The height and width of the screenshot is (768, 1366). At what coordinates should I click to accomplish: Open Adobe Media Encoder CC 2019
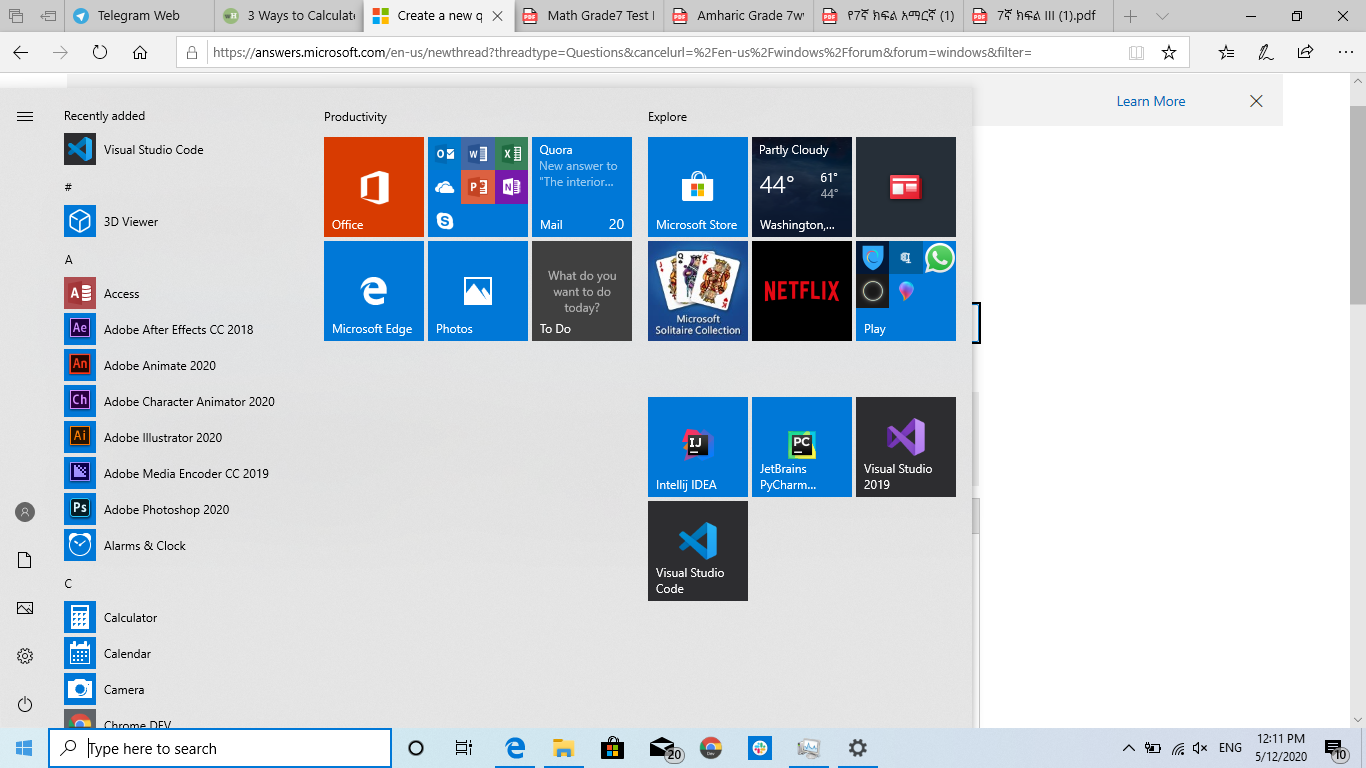click(180, 474)
